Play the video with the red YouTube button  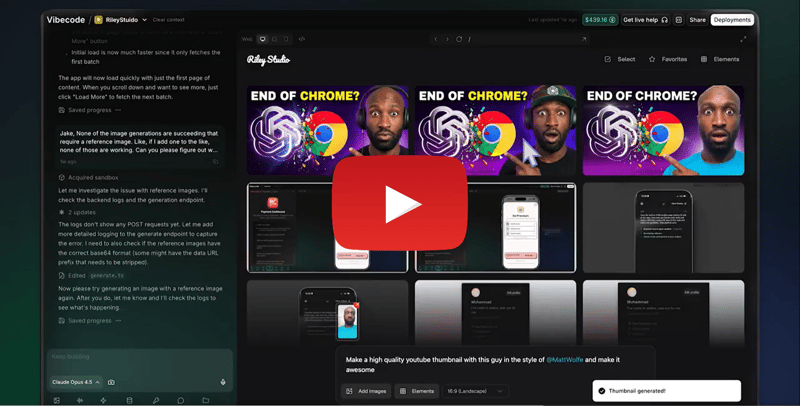click(399, 203)
